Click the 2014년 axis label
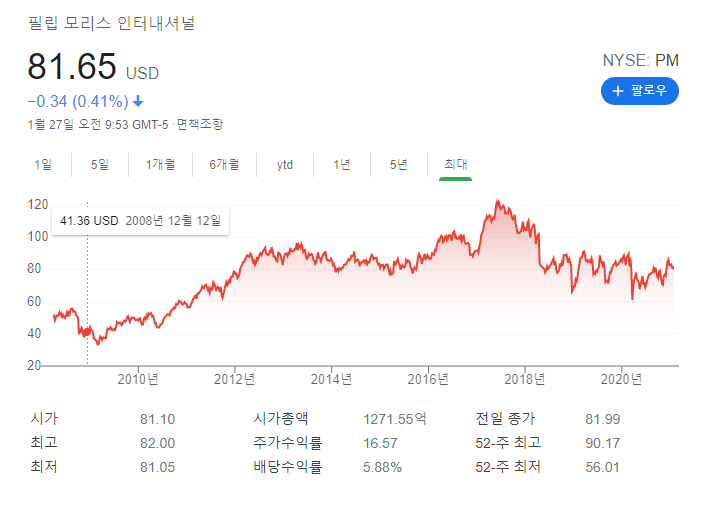 click(331, 379)
